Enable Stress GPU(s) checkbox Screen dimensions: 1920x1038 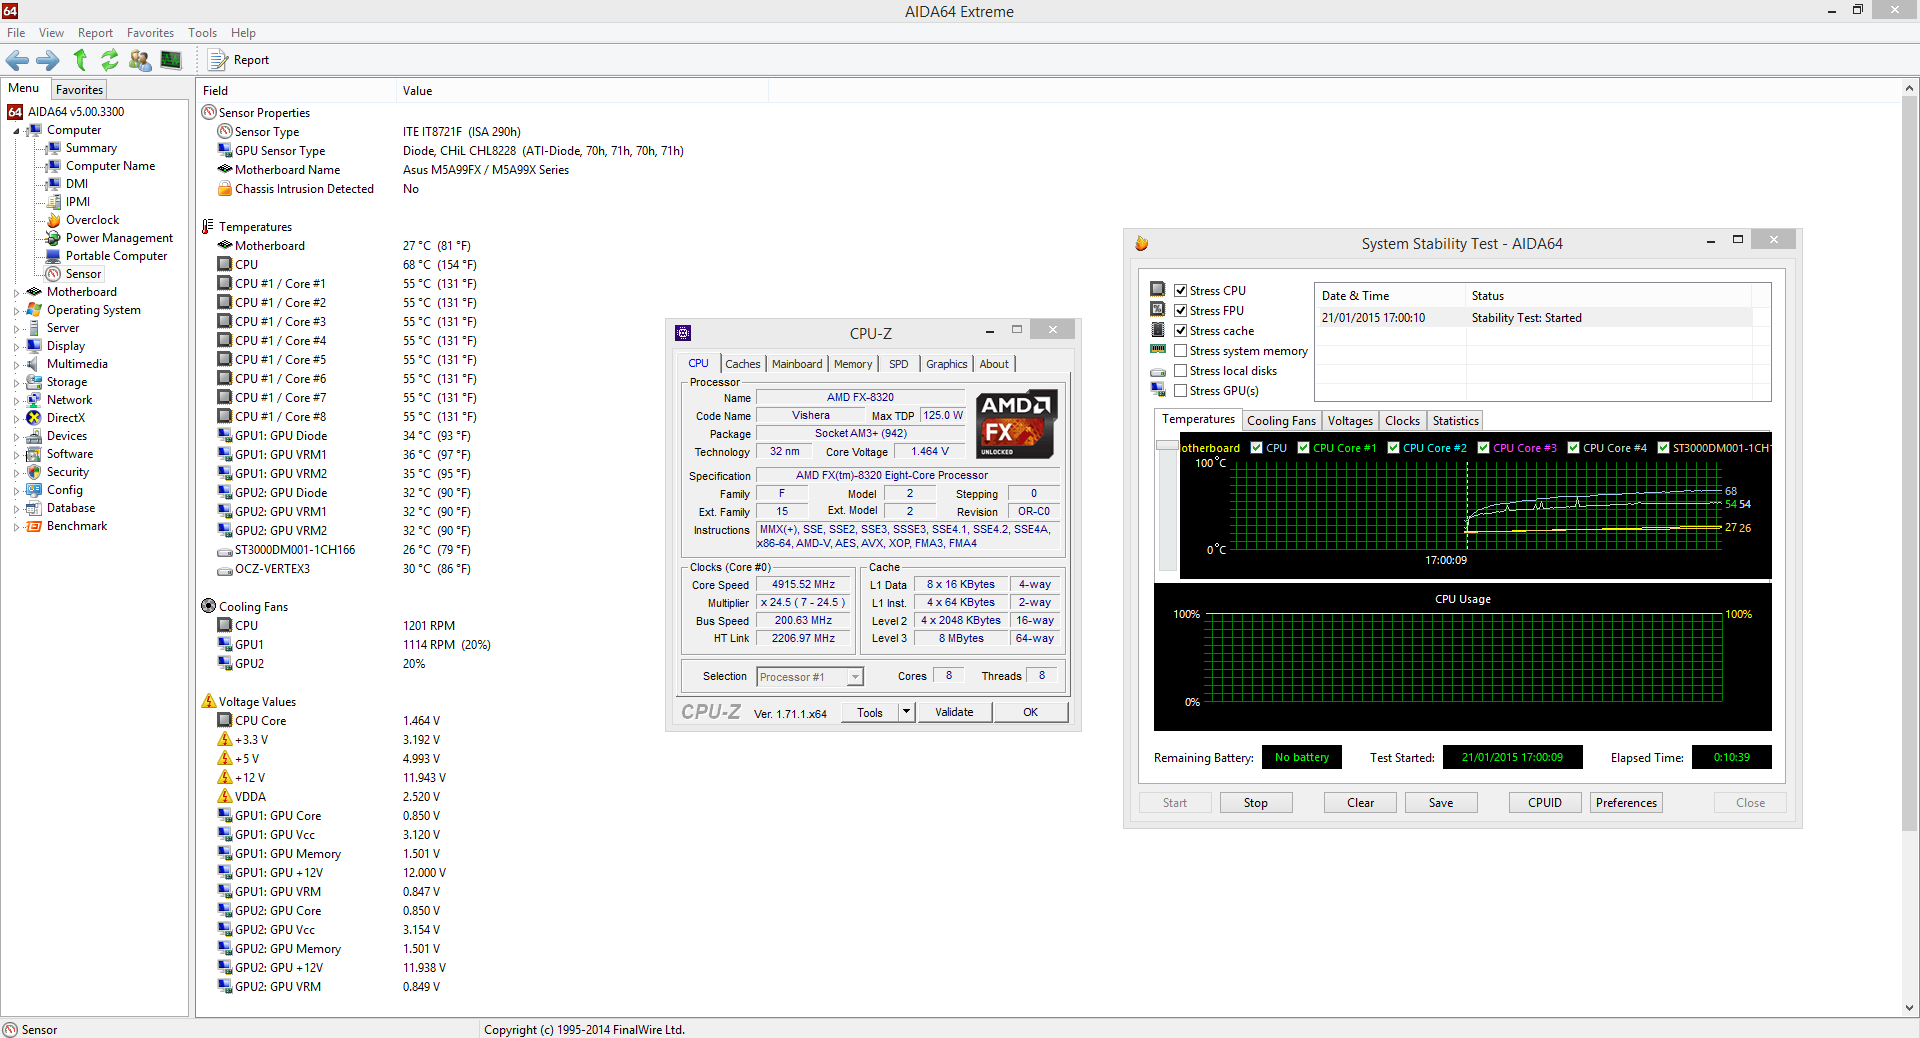[1181, 391]
